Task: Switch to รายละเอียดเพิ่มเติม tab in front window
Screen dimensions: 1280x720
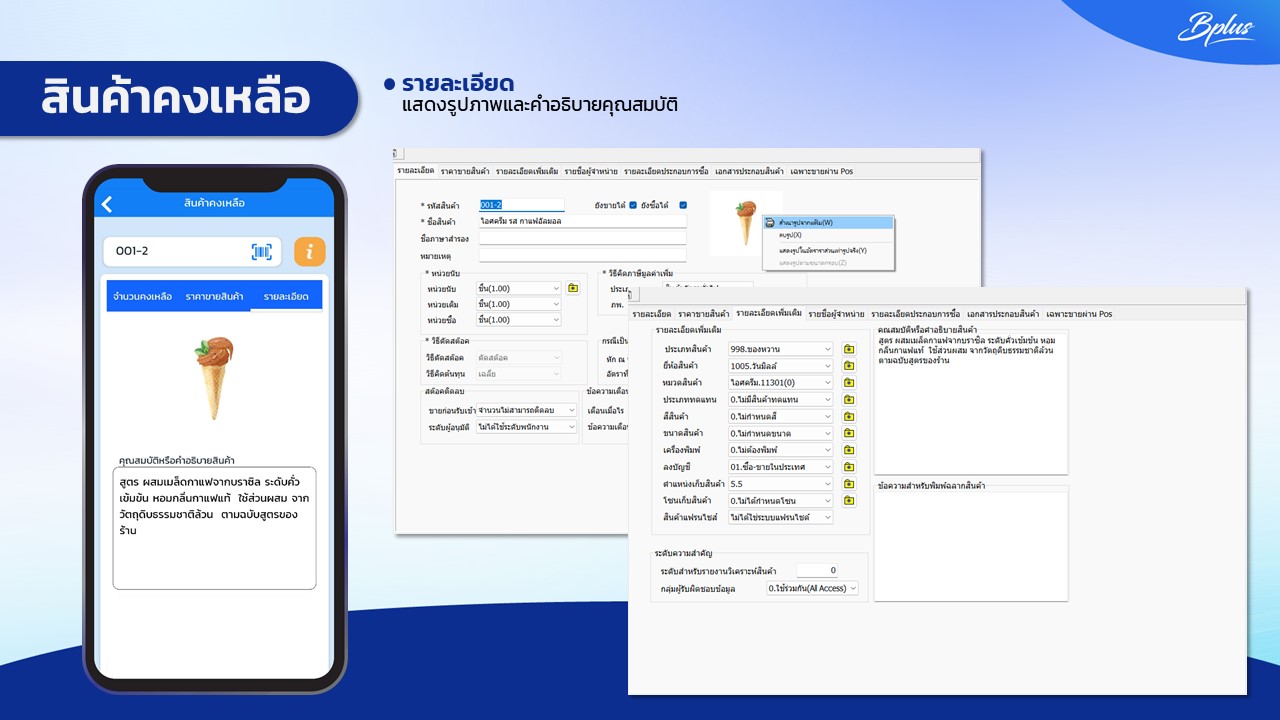Action: [x=768, y=313]
